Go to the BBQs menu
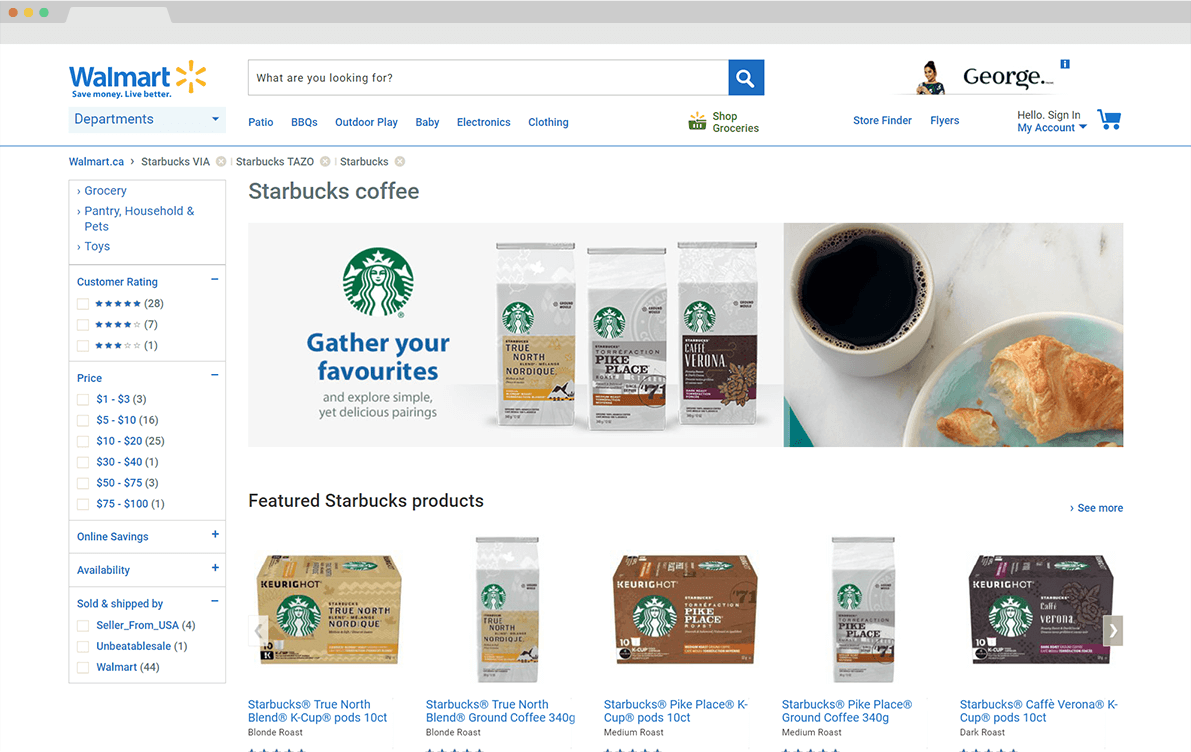Screen dimensions: 1191x752 click(x=304, y=122)
